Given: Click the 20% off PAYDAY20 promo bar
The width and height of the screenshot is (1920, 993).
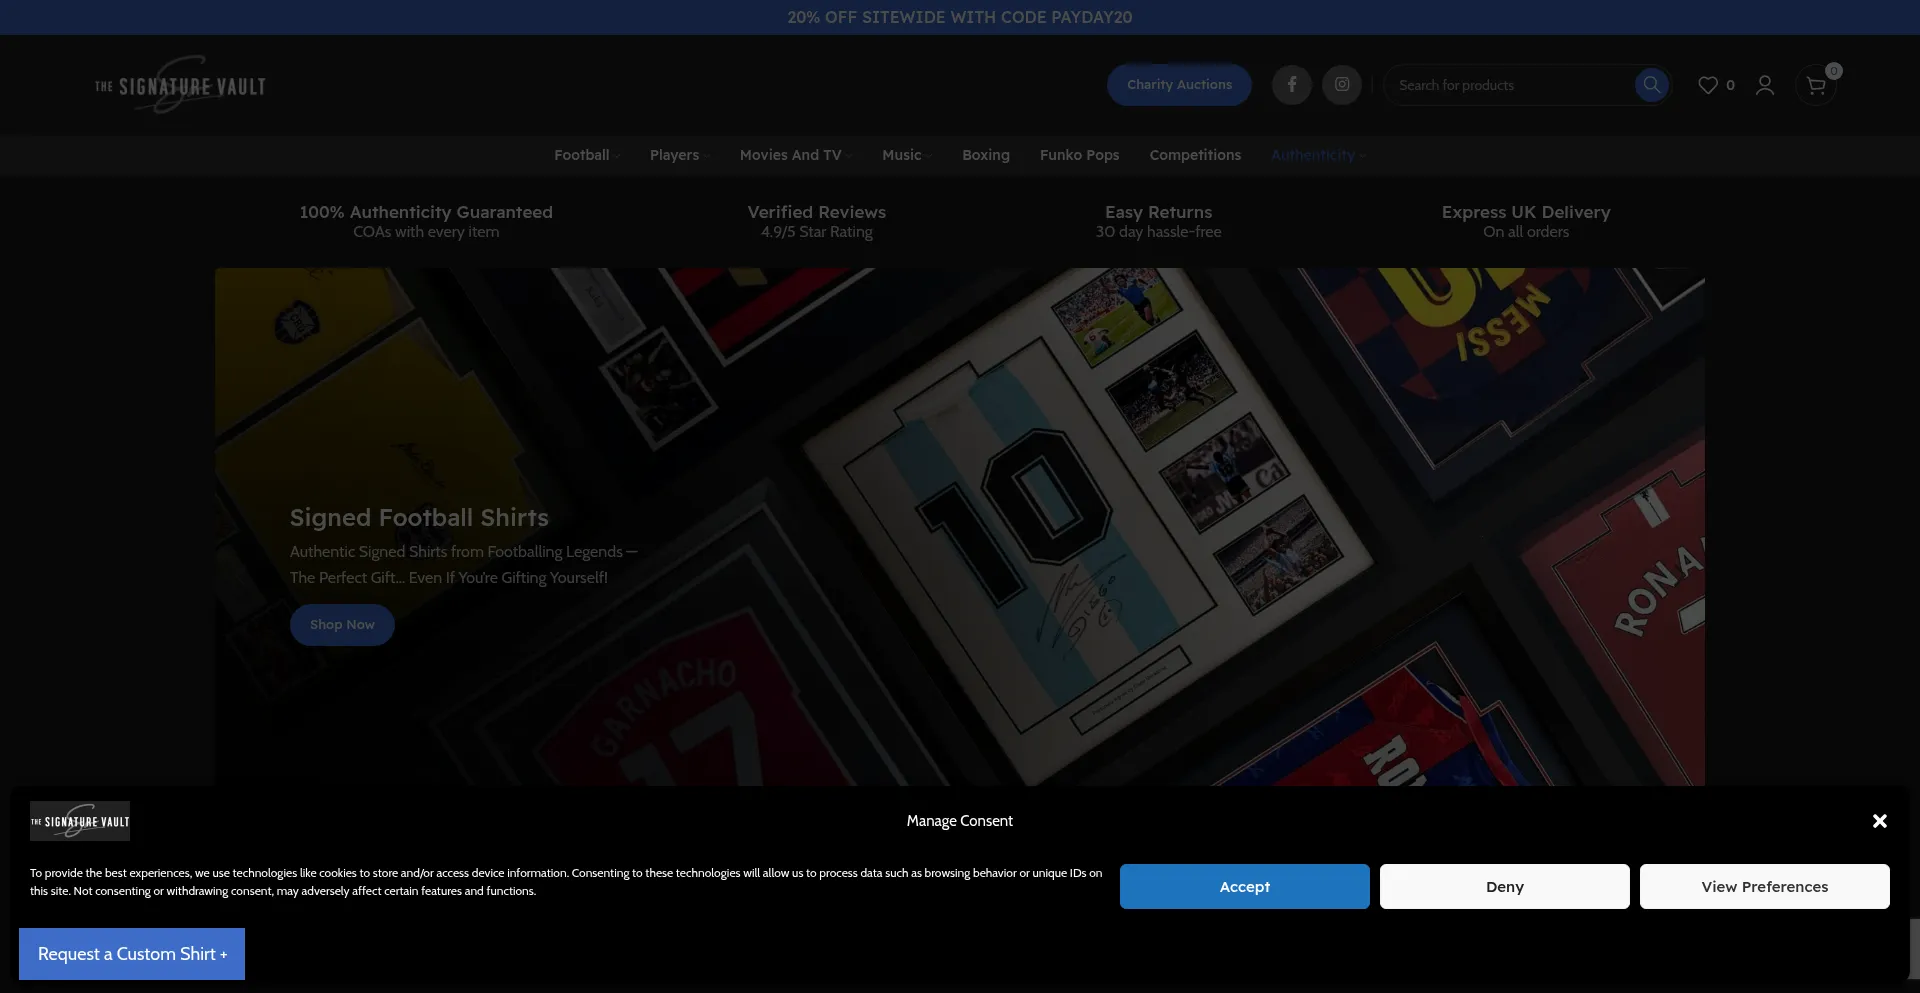Looking at the screenshot, I should 960,17.
